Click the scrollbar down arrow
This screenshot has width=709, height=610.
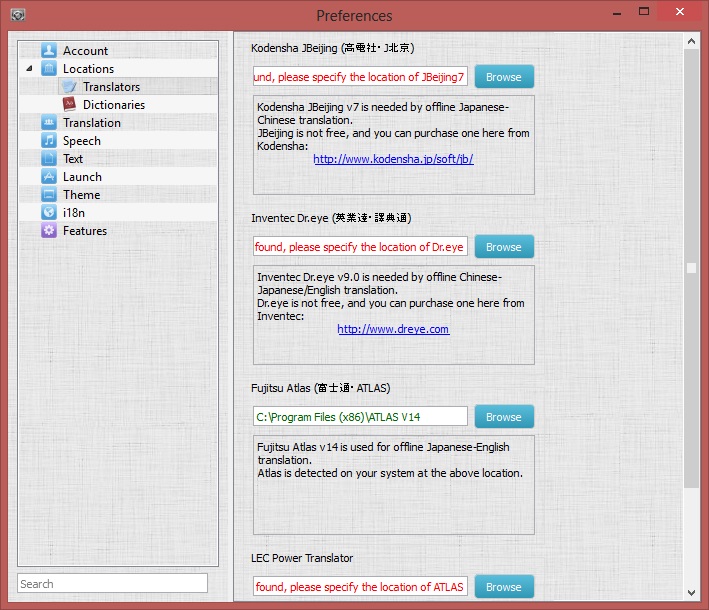tap(691, 592)
